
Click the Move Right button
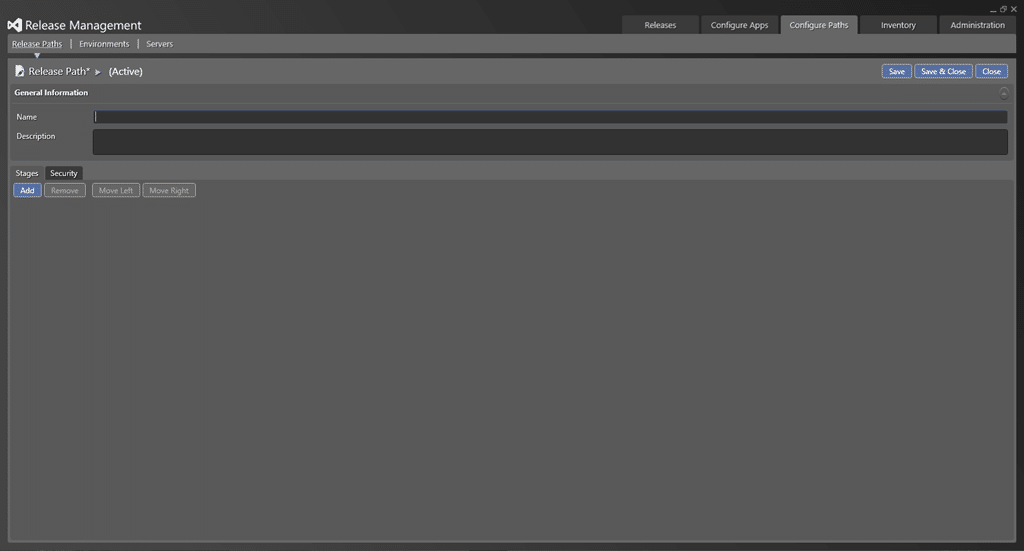click(169, 191)
